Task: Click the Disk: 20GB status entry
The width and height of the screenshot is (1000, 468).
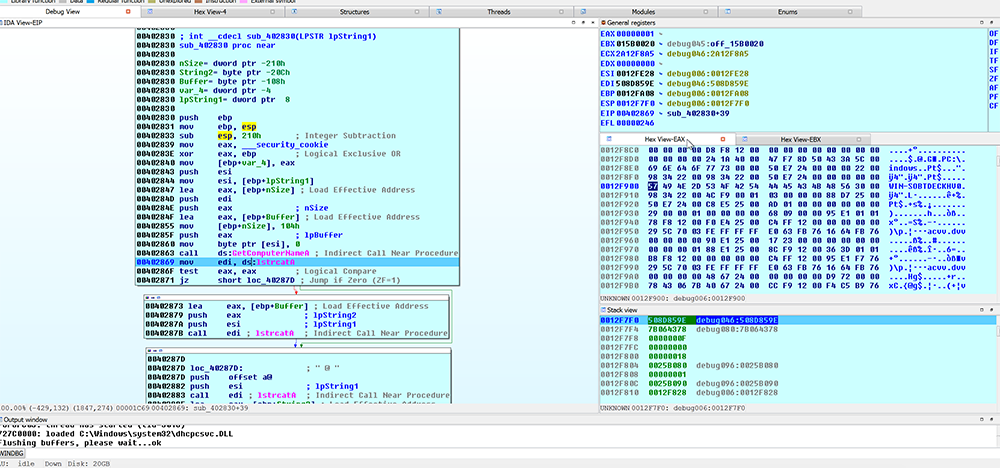Action: pyautogui.click(x=89, y=464)
